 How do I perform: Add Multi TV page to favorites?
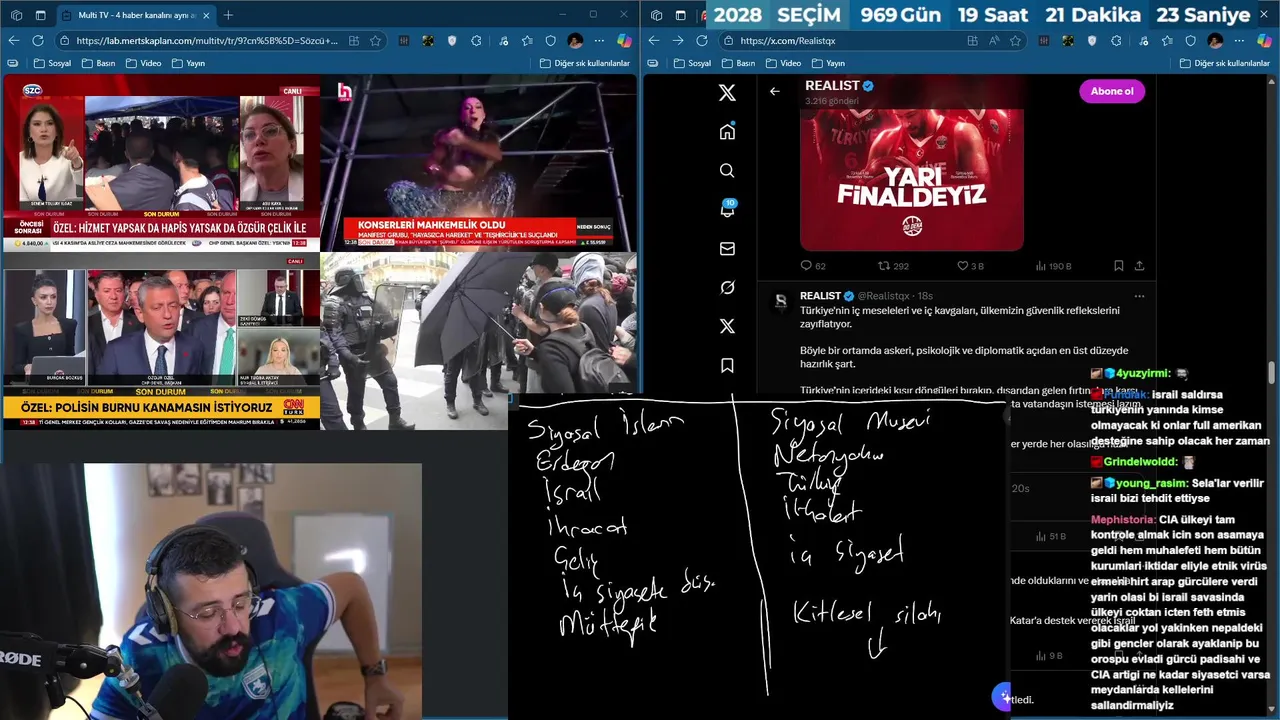pyautogui.click(x=376, y=41)
